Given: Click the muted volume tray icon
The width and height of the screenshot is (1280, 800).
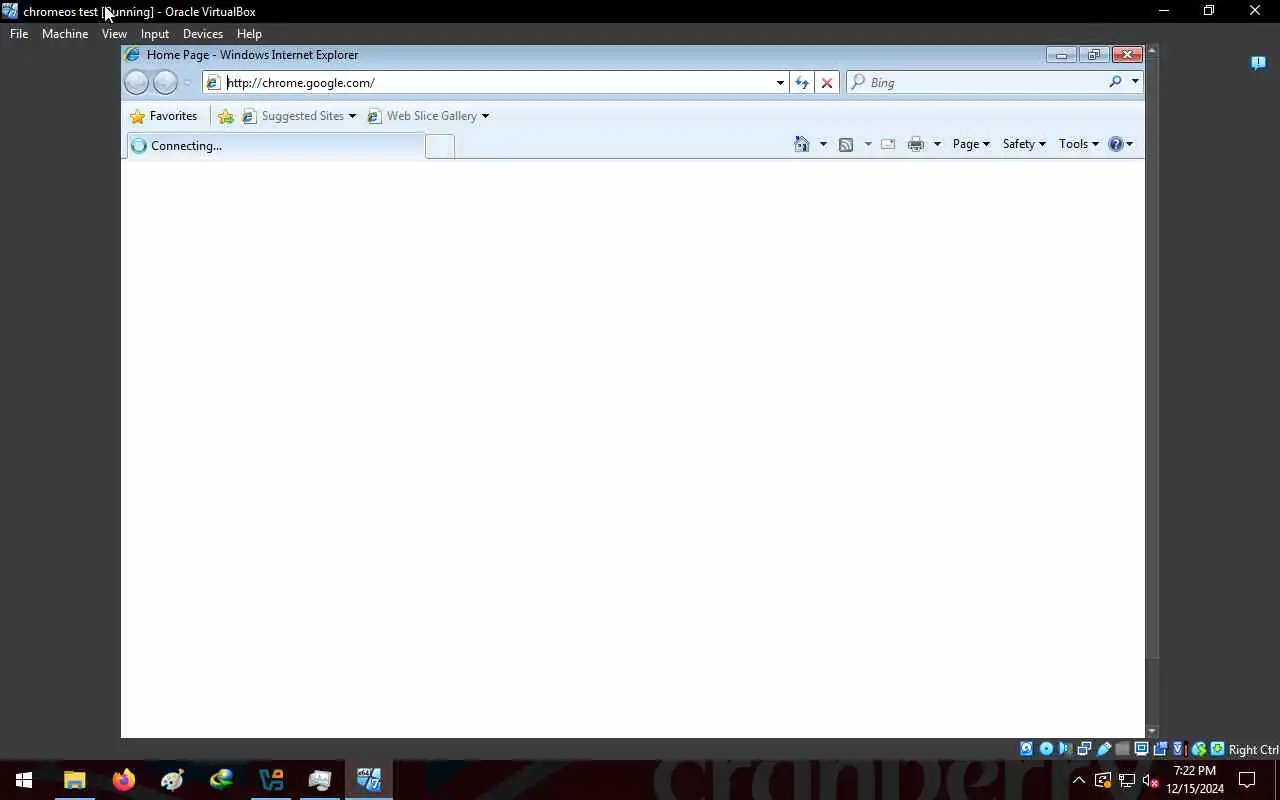Looking at the screenshot, I should pyautogui.click(x=1150, y=780).
